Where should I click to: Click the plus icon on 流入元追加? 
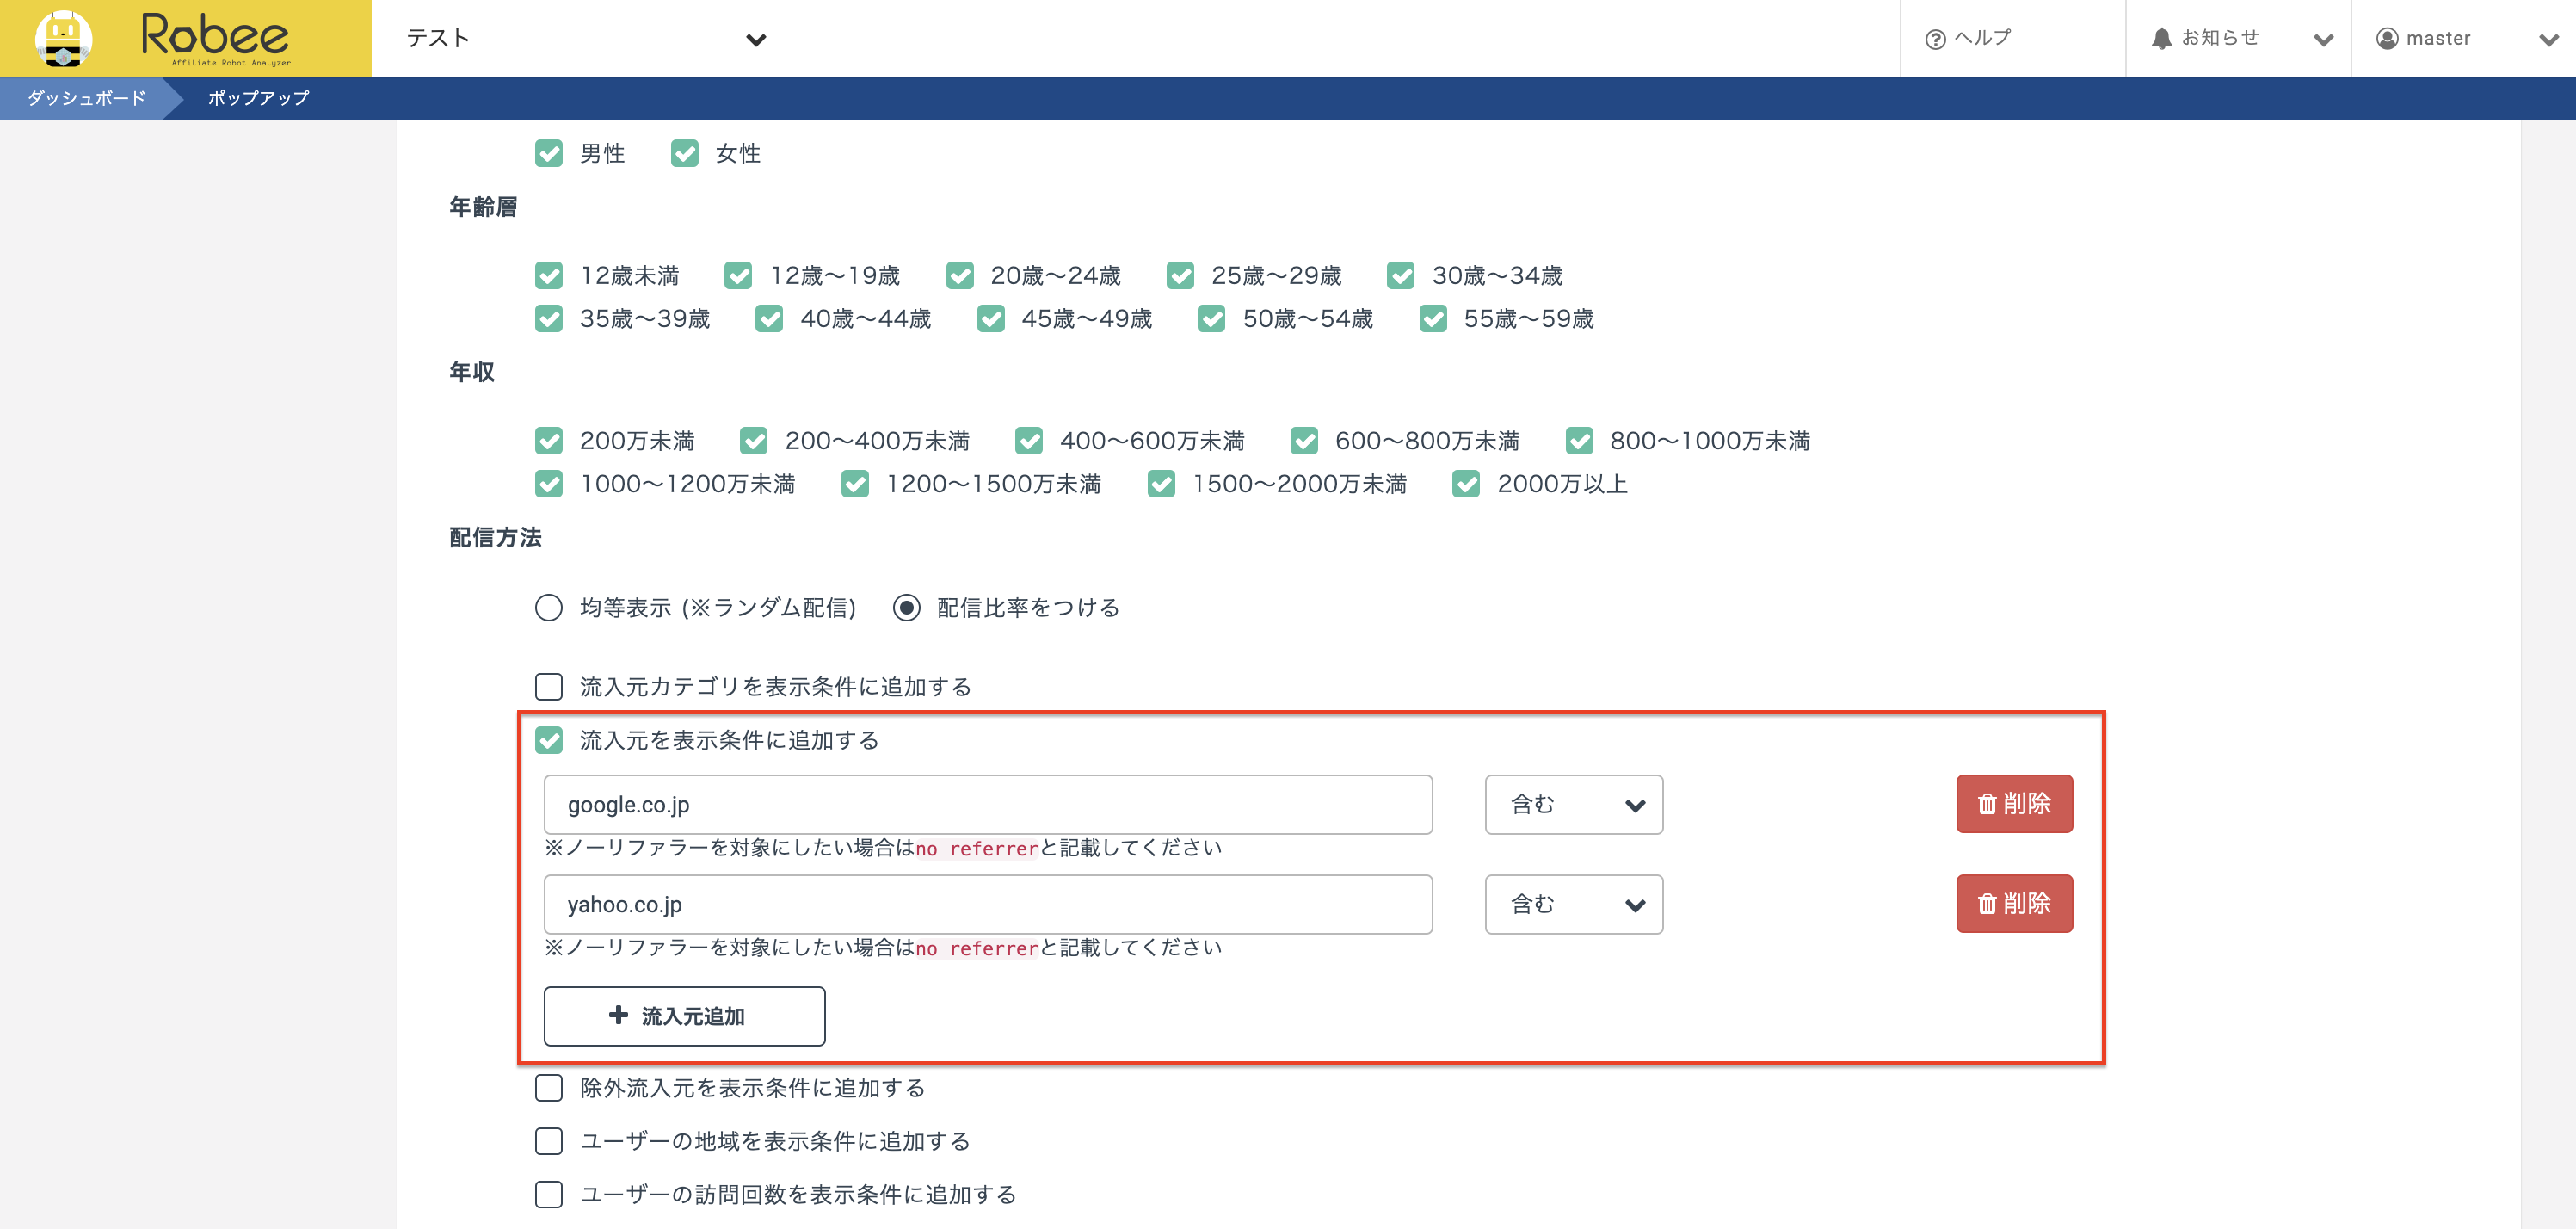tap(618, 1015)
